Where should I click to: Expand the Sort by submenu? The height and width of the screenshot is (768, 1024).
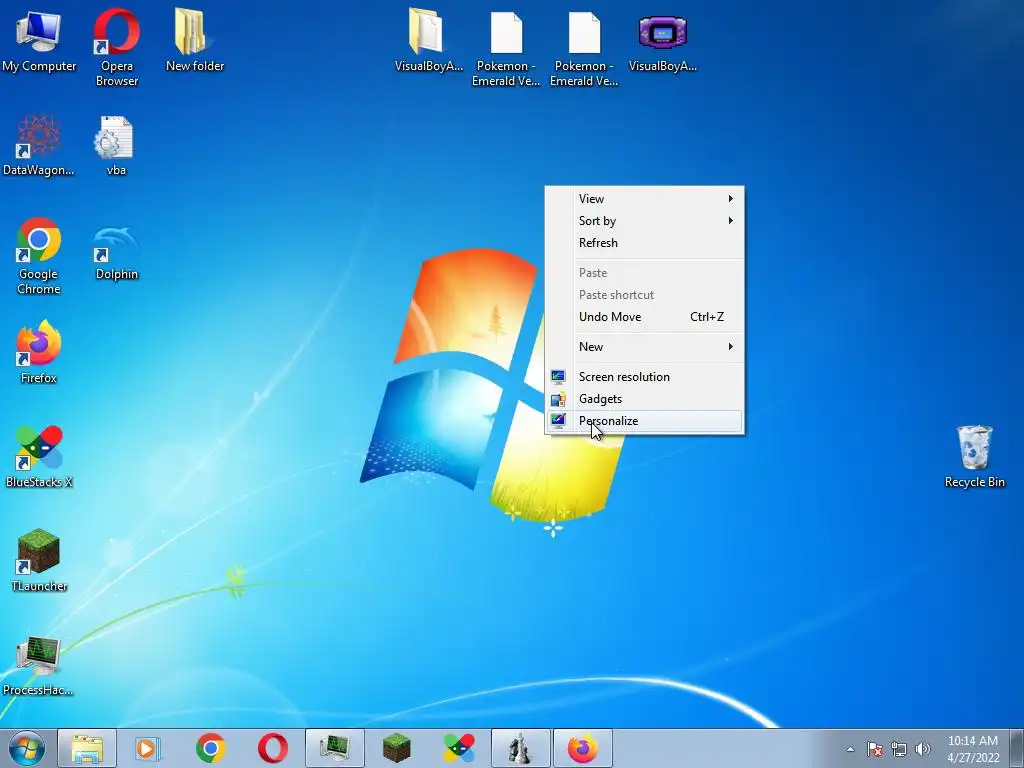click(645, 221)
